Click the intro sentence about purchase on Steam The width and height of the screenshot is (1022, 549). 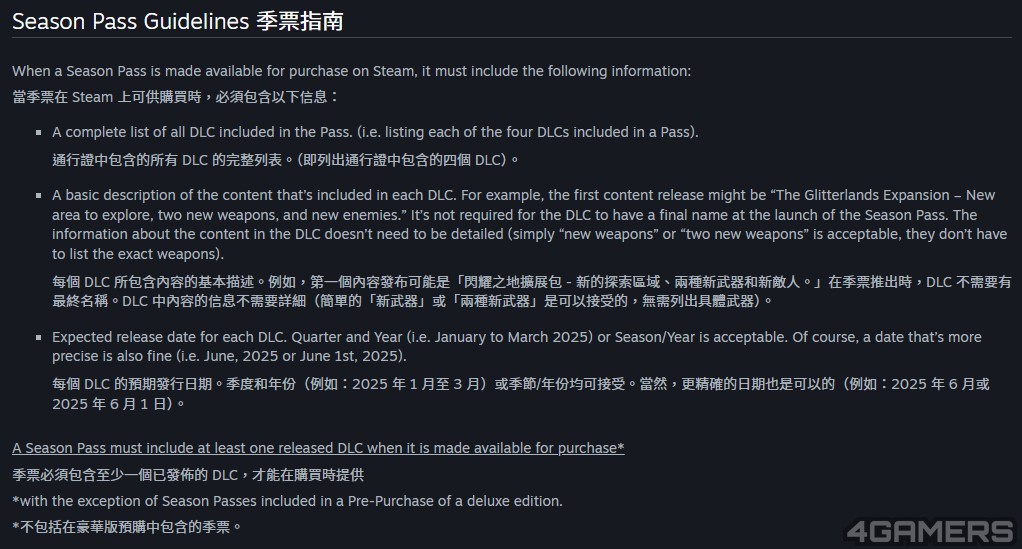(351, 71)
